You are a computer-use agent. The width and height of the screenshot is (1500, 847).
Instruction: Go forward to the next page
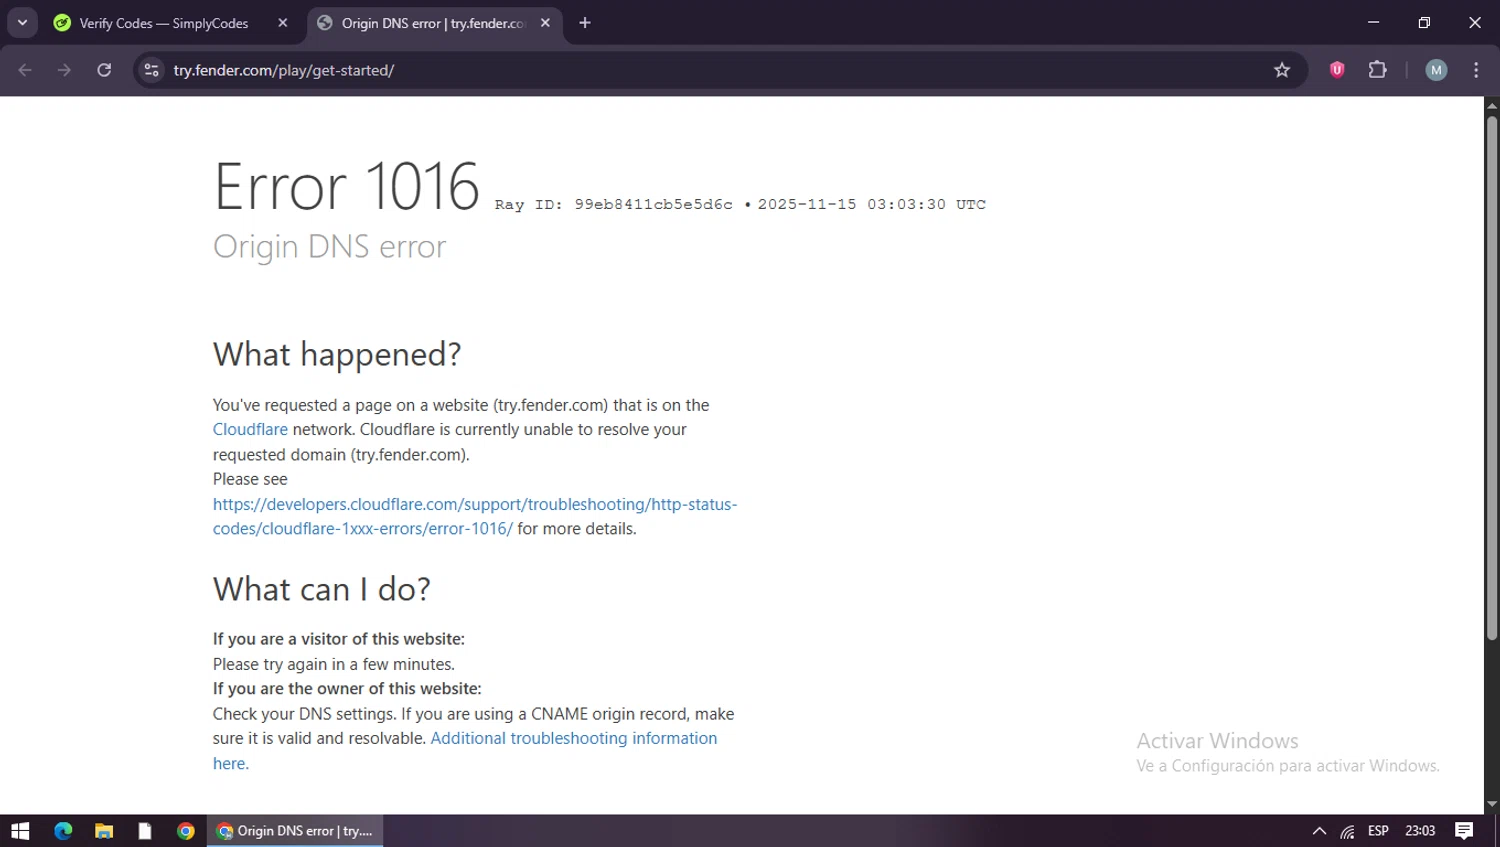pyautogui.click(x=64, y=70)
